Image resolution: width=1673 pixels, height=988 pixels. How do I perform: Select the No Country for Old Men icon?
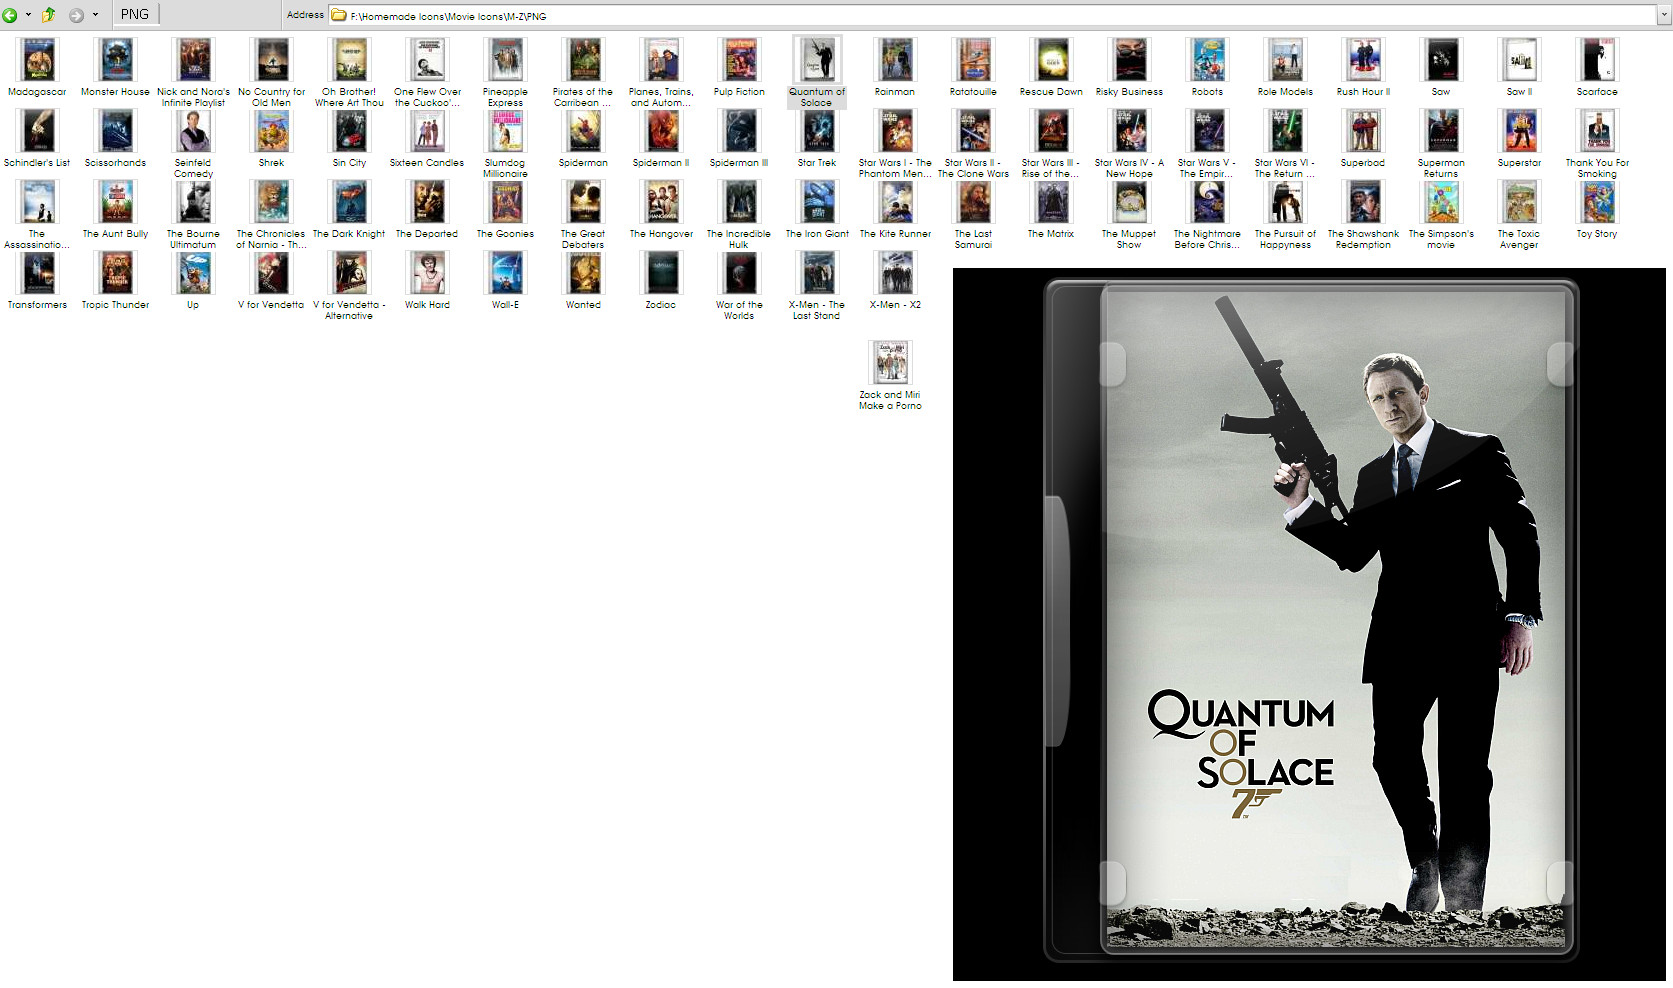[272, 60]
